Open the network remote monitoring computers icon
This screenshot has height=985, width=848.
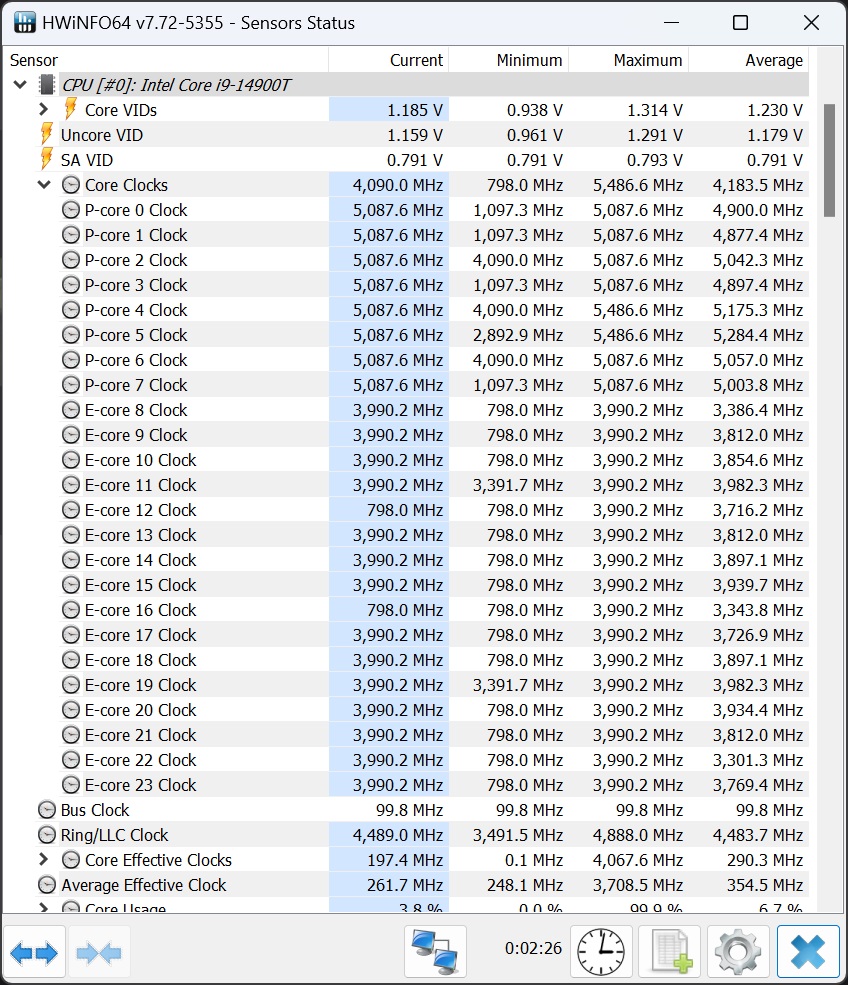pyautogui.click(x=435, y=952)
